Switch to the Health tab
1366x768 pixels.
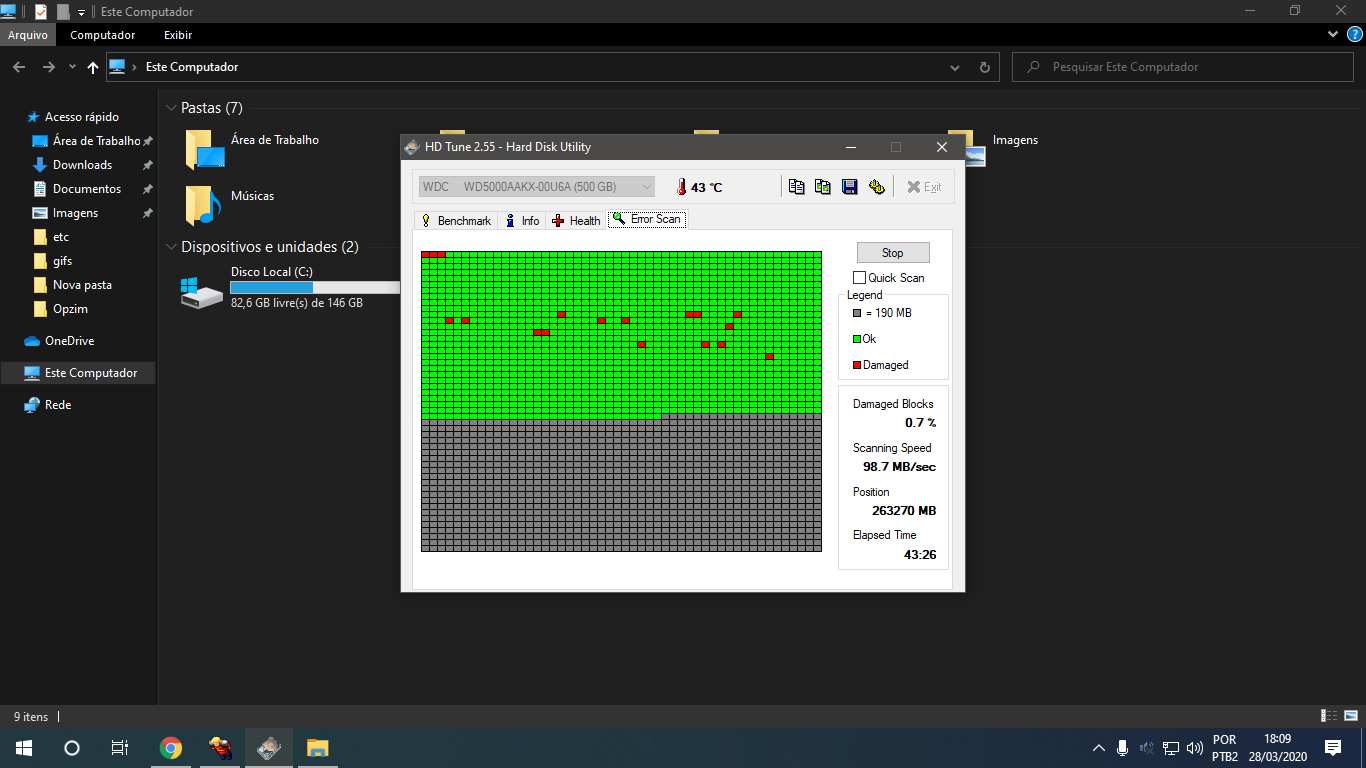(x=576, y=220)
